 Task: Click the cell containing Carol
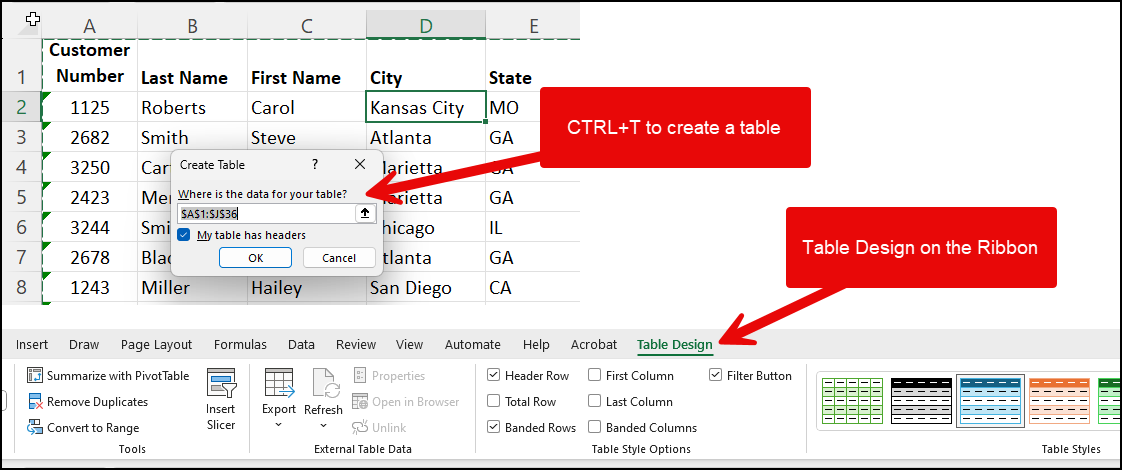(x=307, y=107)
